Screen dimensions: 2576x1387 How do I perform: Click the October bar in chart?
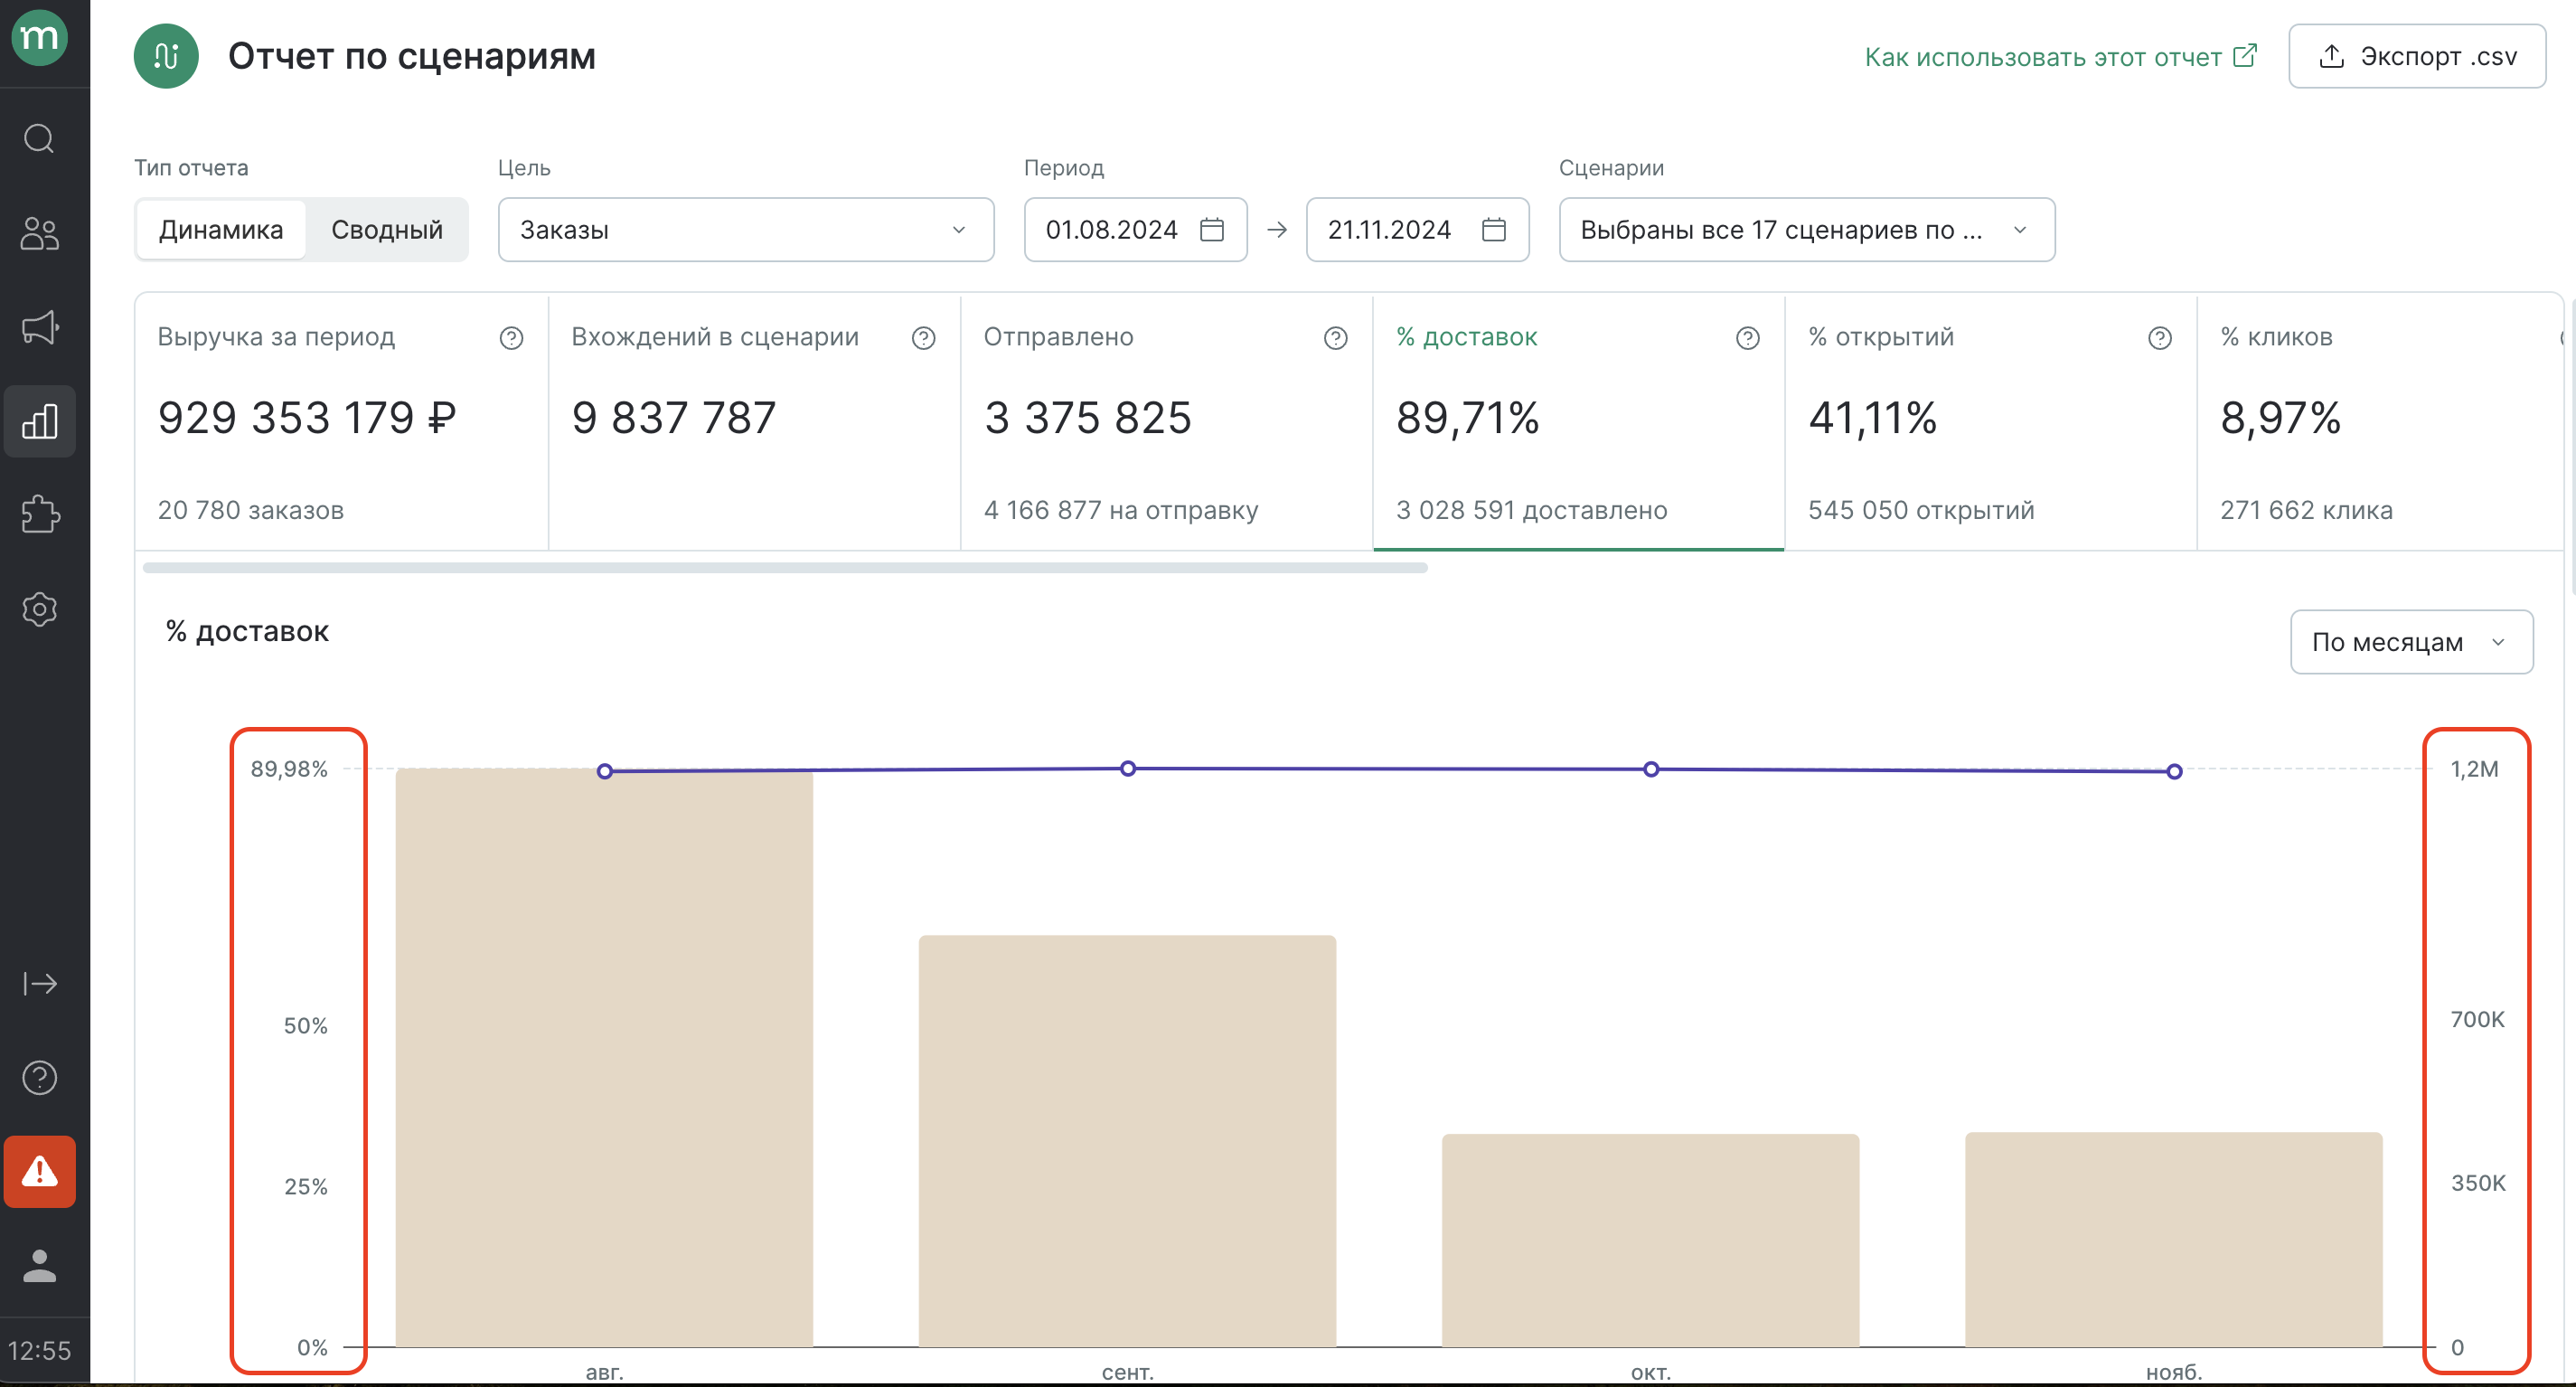click(1650, 1240)
